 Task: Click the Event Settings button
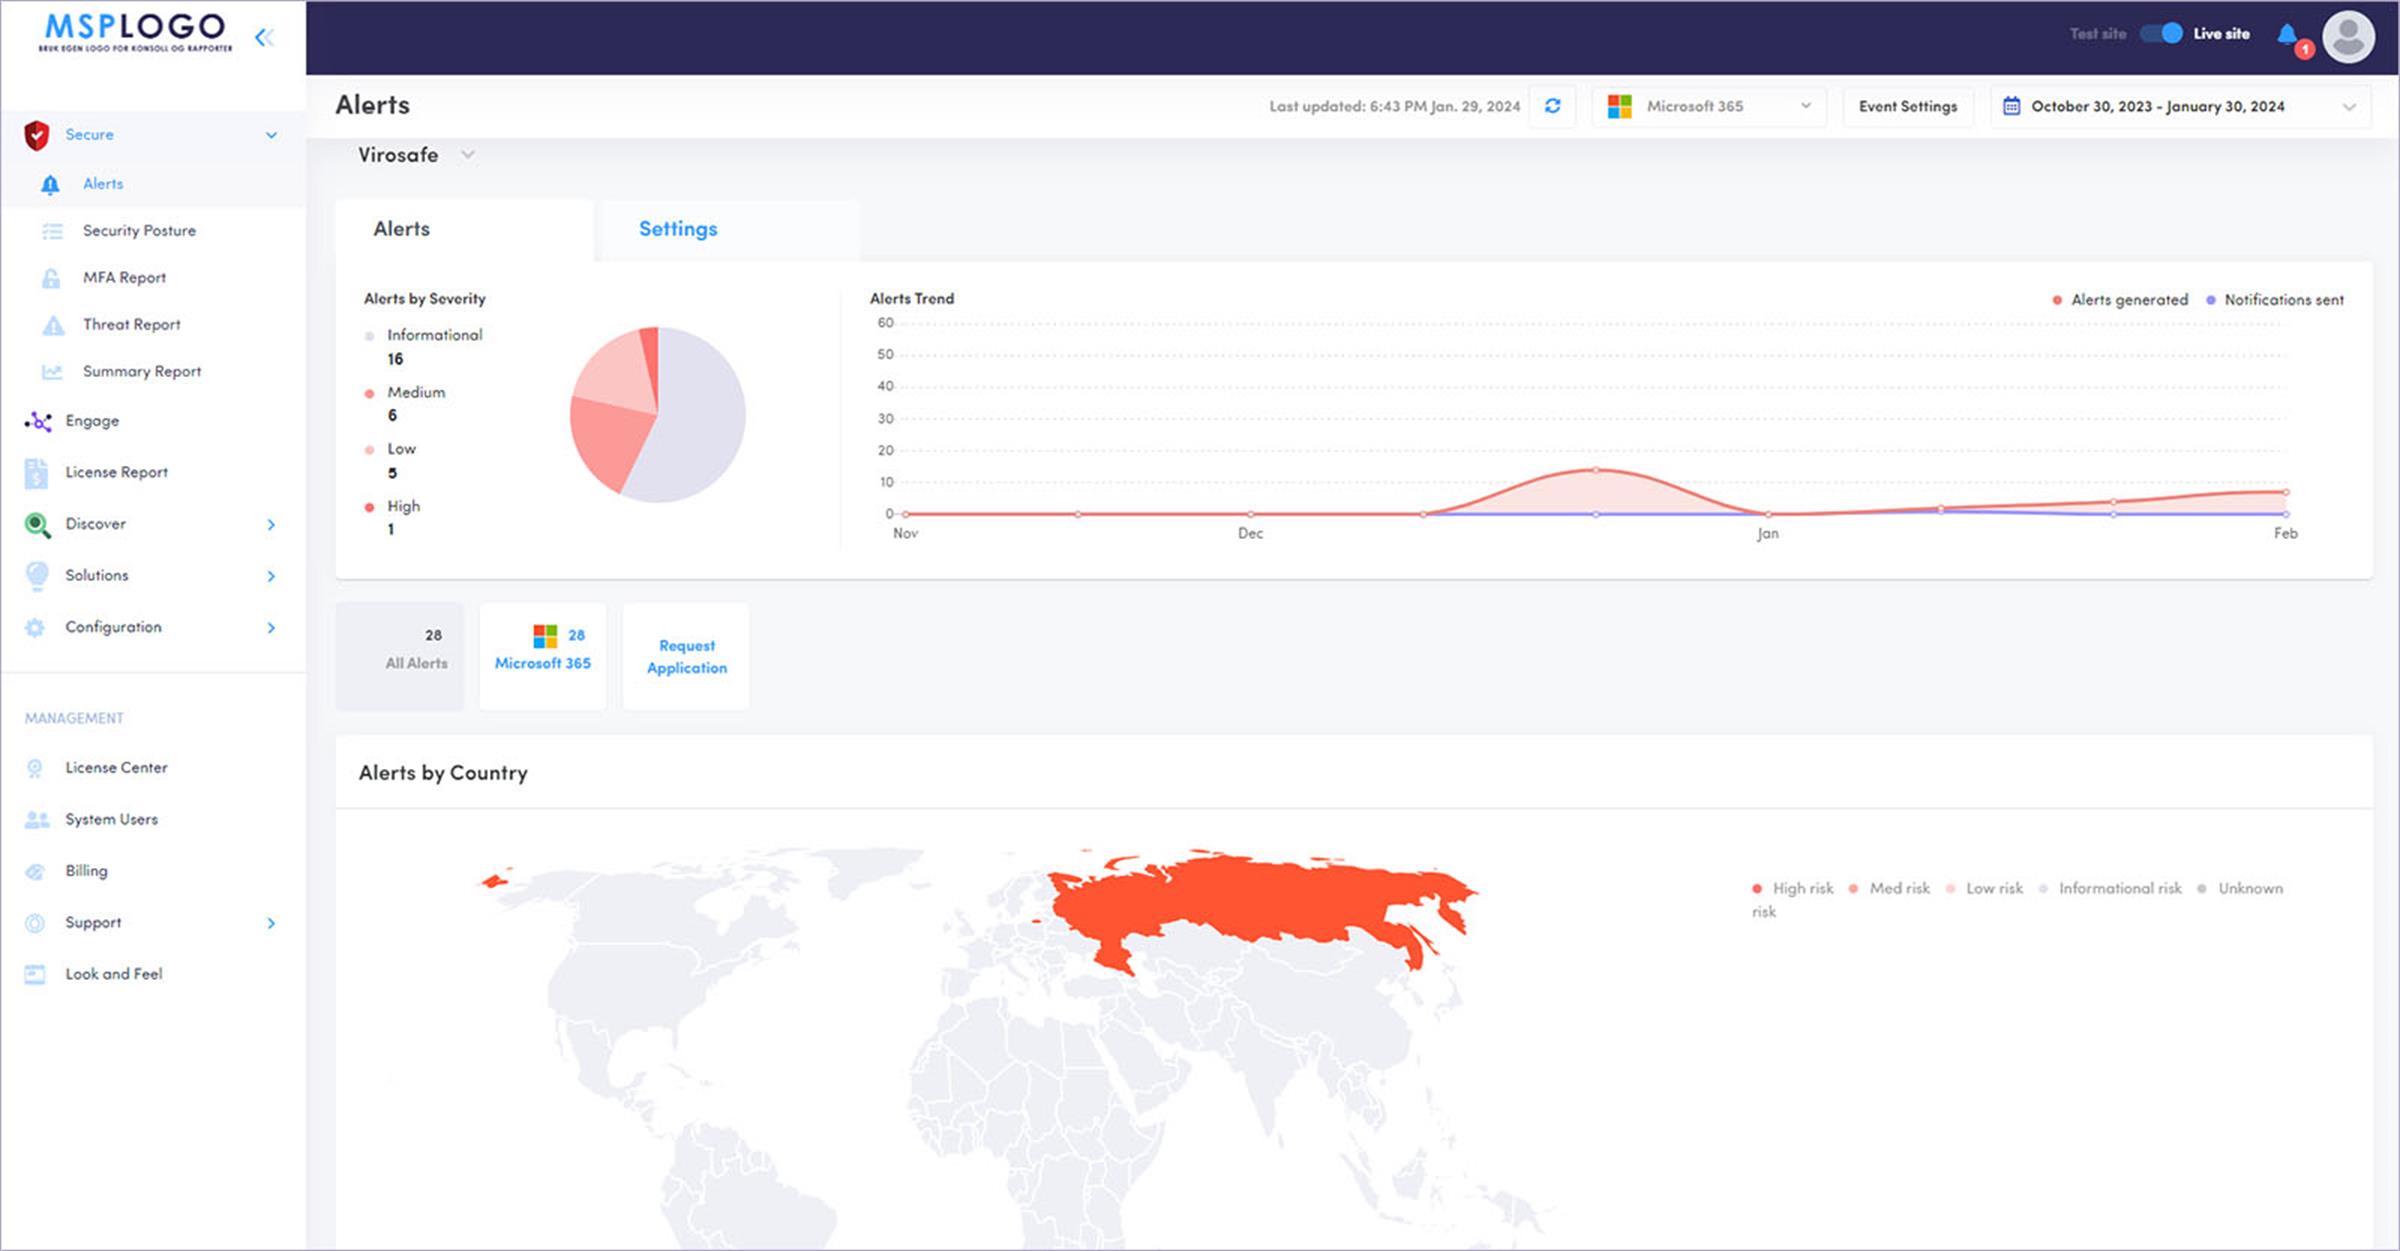click(x=1908, y=106)
